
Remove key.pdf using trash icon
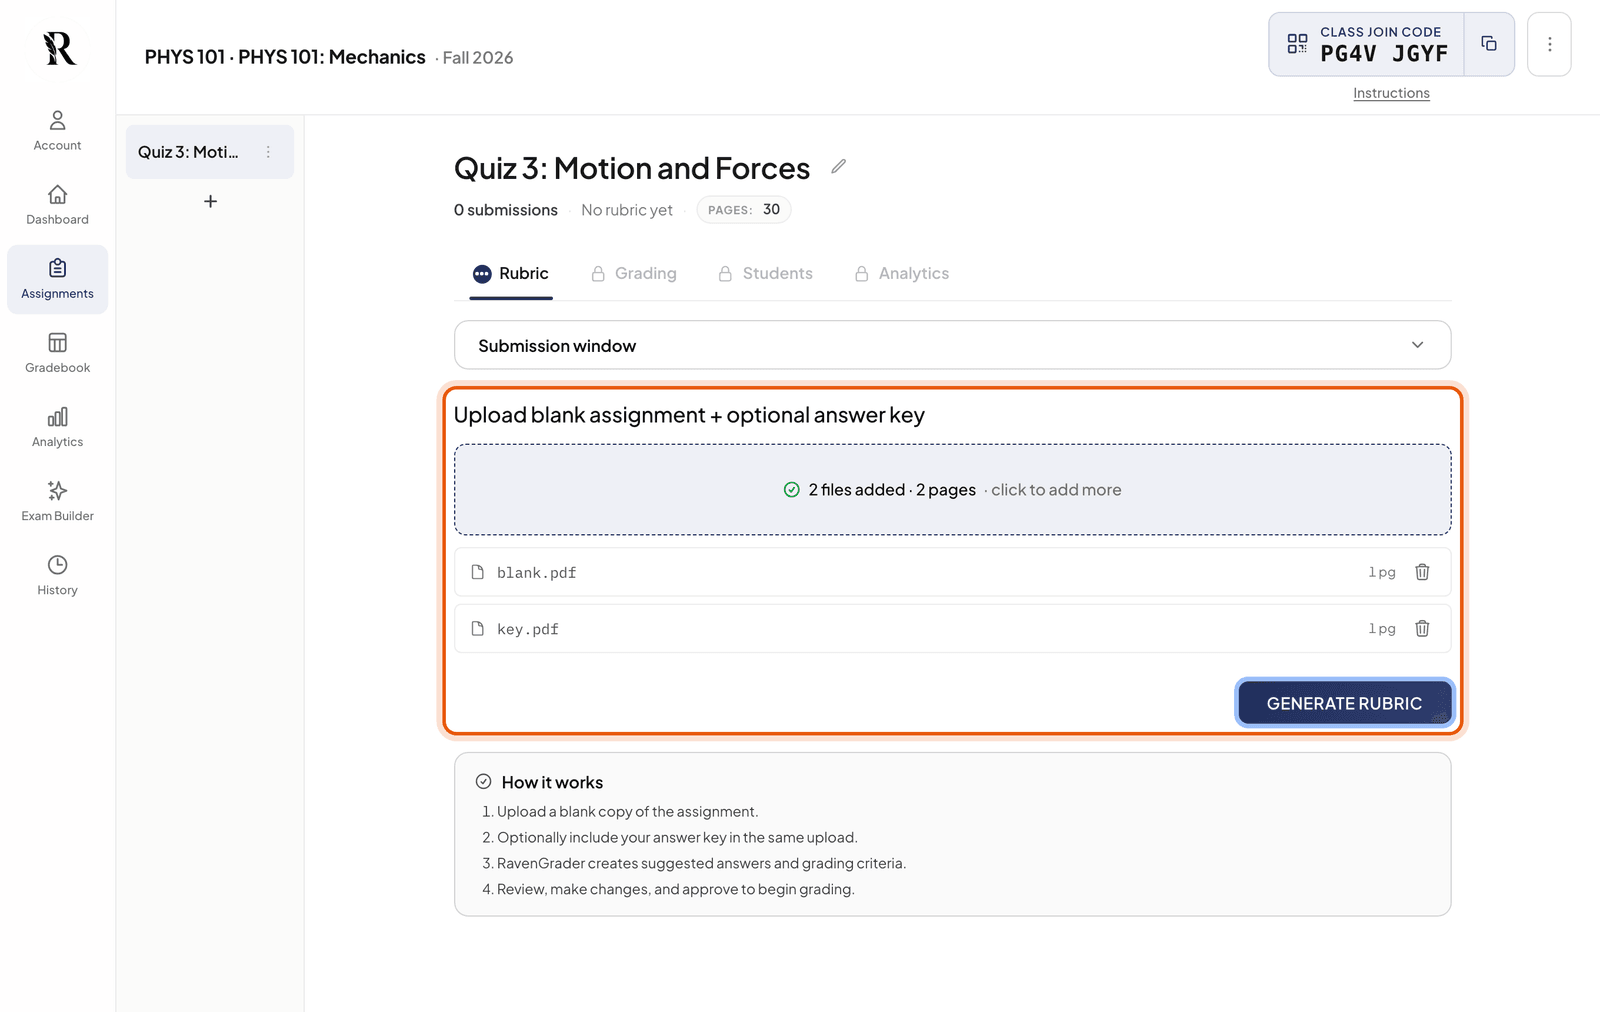click(x=1422, y=628)
